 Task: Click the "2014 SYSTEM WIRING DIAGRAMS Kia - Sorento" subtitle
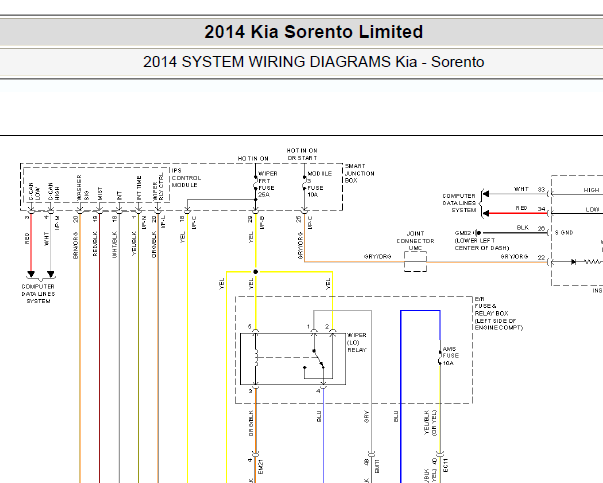click(x=313, y=62)
